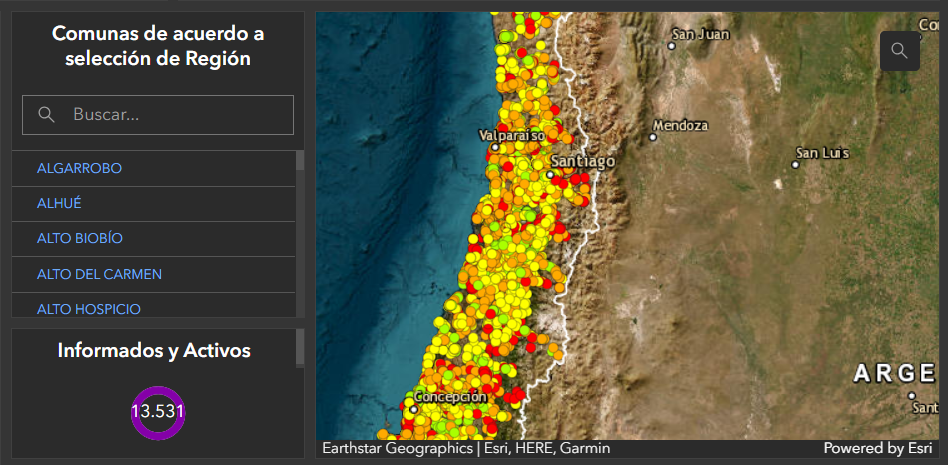
Task: Pick ALTO DEL CARMEN comuna
Action: (x=99, y=274)
